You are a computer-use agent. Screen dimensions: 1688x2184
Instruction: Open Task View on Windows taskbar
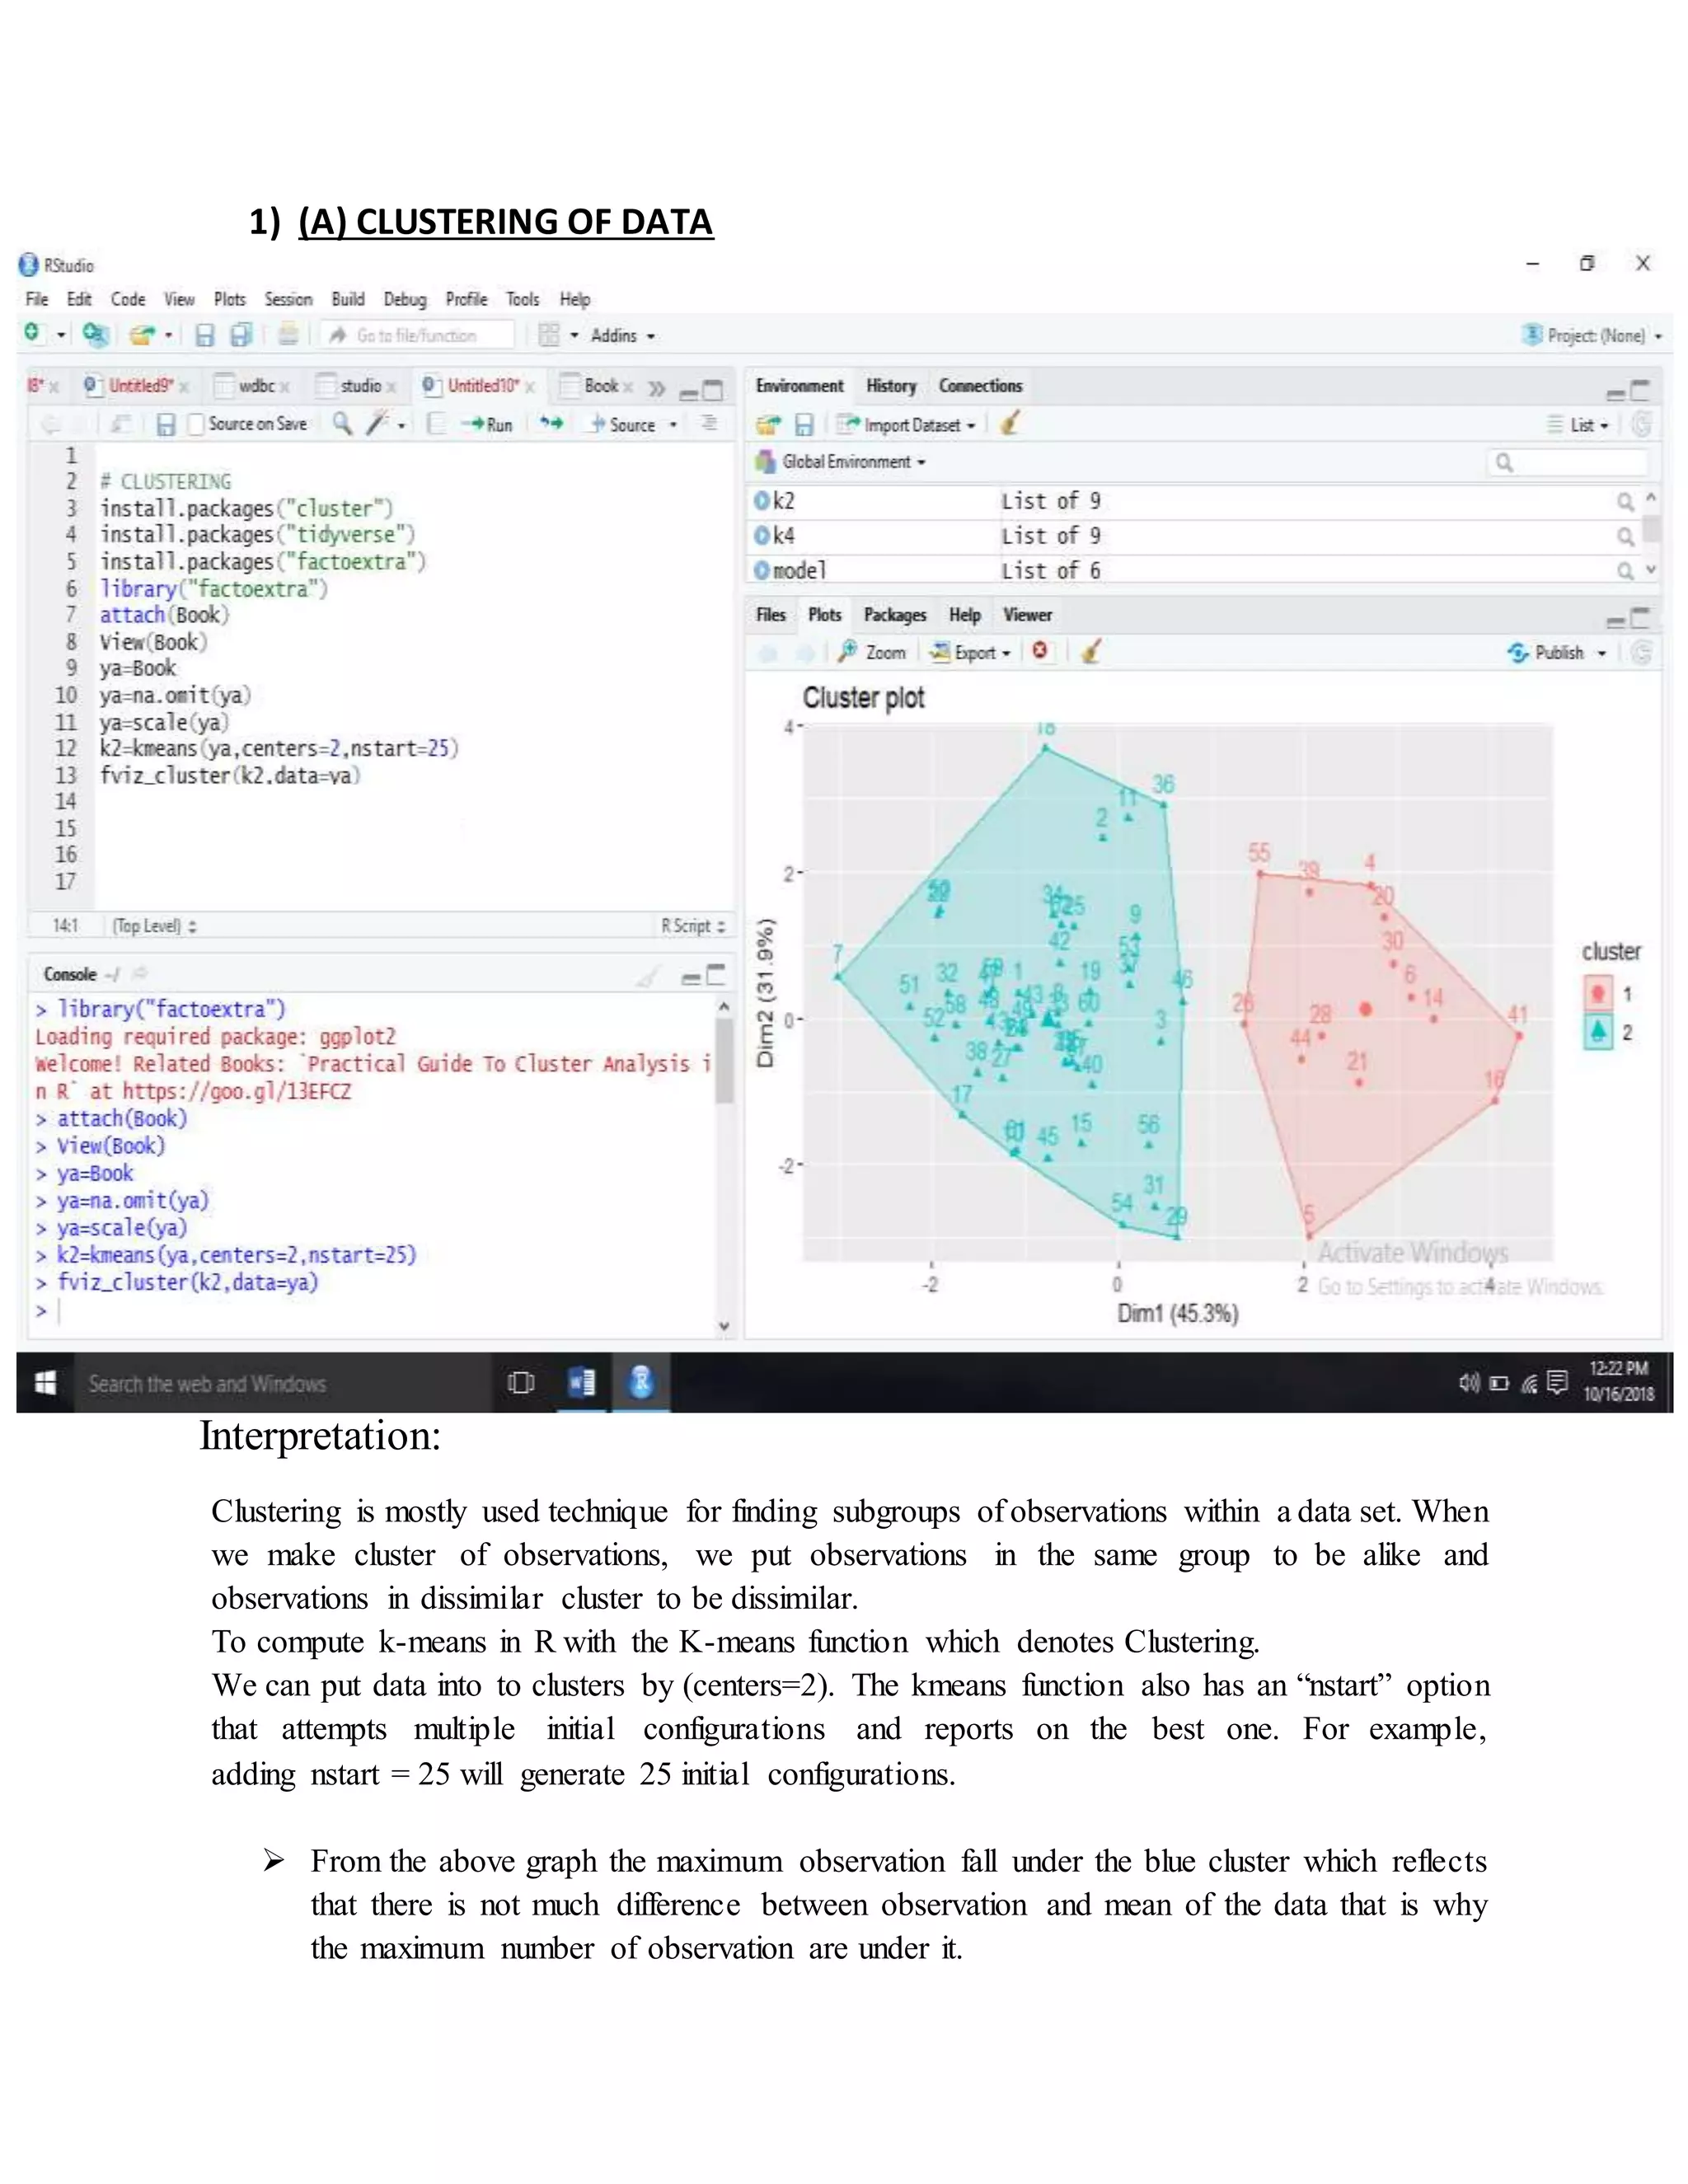pos(521,1383)
